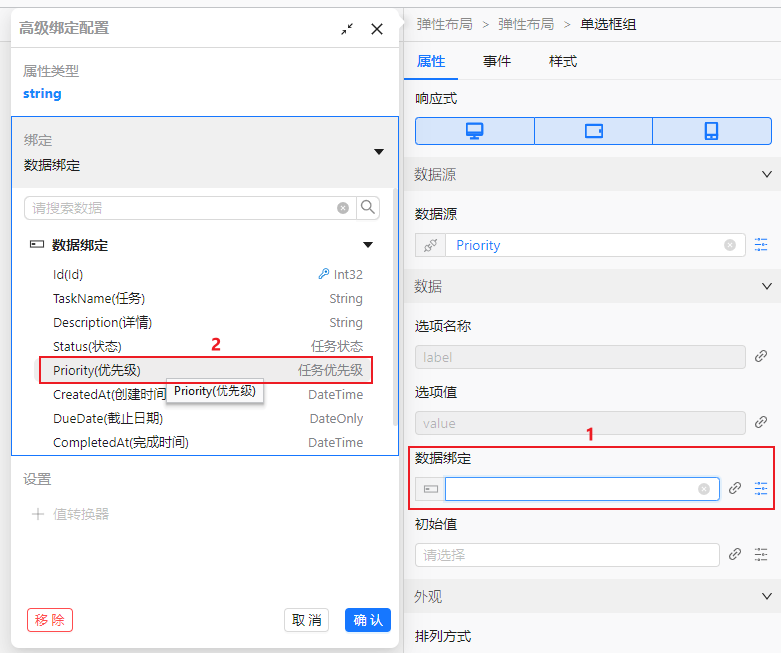The image size is (781, 653).
Task: Open the binding type dropdown
Action: pyautogui.click(x=379, y=152)
